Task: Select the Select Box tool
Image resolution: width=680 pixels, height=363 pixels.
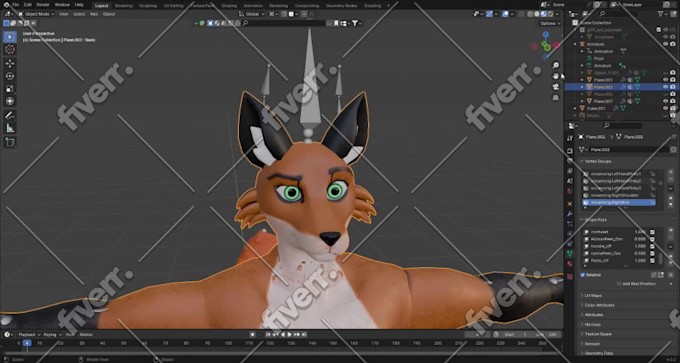Action: point(10,37)
